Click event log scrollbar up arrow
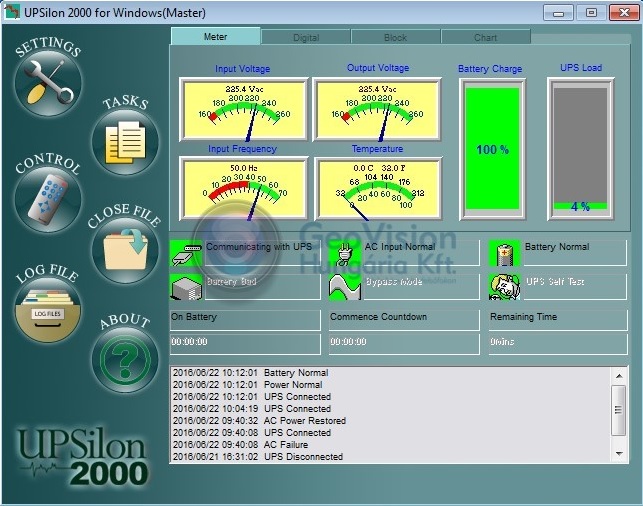Image resolution: width=643 pixels, height=506 pixels. [619, 376]
